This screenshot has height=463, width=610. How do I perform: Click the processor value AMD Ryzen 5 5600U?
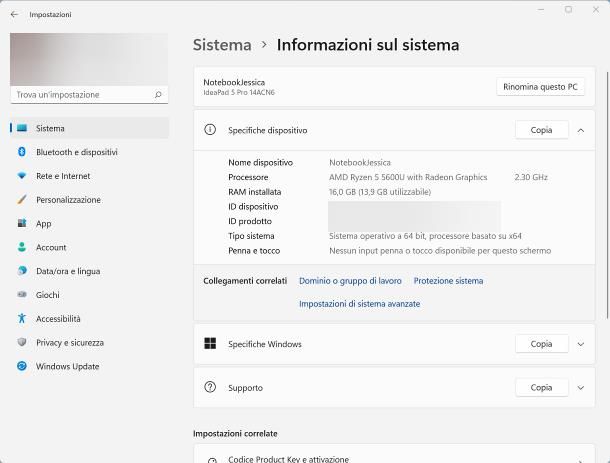click(408, 177)
